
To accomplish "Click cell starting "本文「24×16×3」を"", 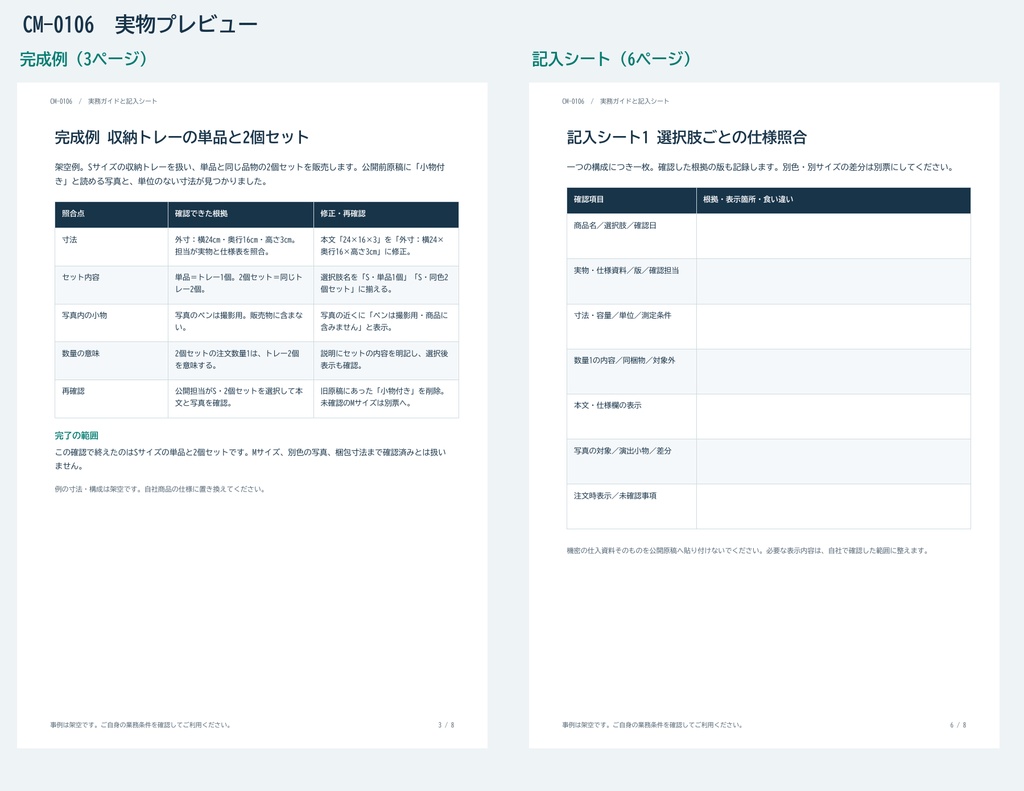I will point(386,246).
